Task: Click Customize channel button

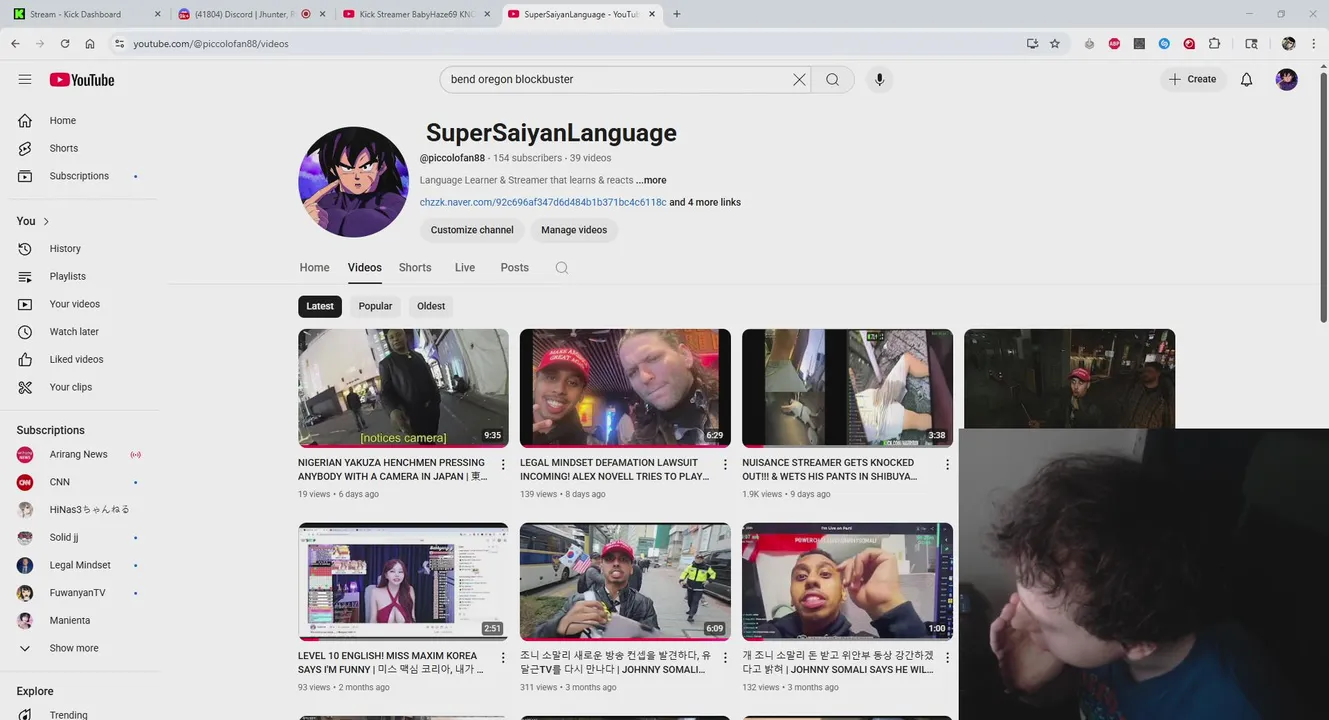Action: coord(472,230)
